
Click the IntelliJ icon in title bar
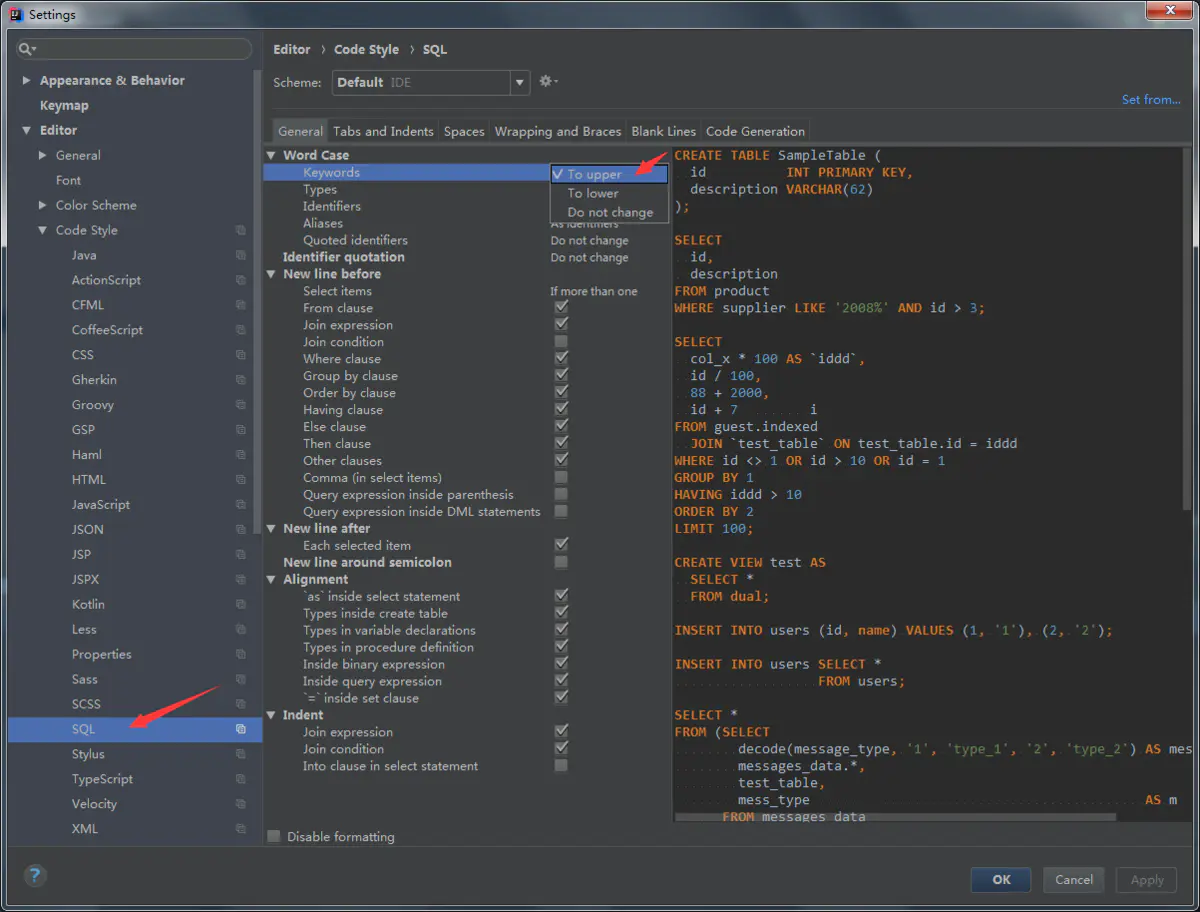click(15, 14)
